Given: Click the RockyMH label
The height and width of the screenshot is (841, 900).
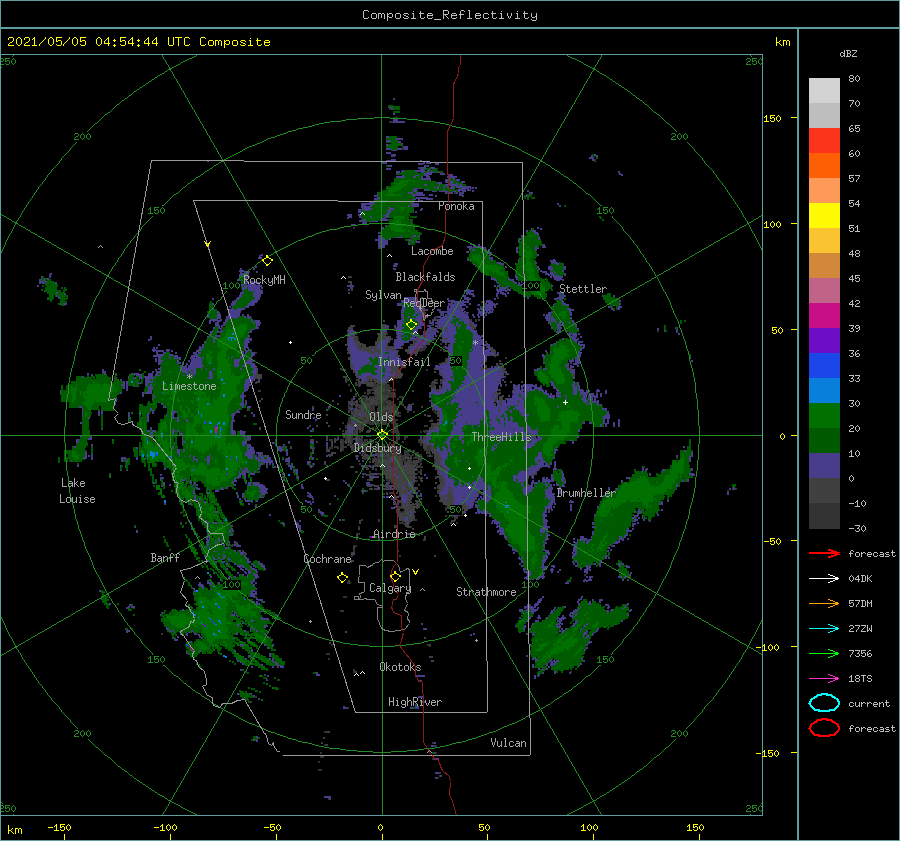Looking at the screenshot, I should (264, 280).
